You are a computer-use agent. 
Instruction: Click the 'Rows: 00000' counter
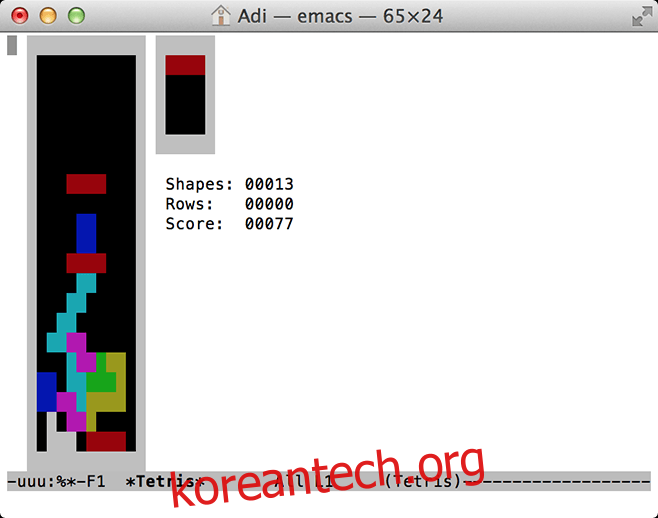tap(230, 204)
